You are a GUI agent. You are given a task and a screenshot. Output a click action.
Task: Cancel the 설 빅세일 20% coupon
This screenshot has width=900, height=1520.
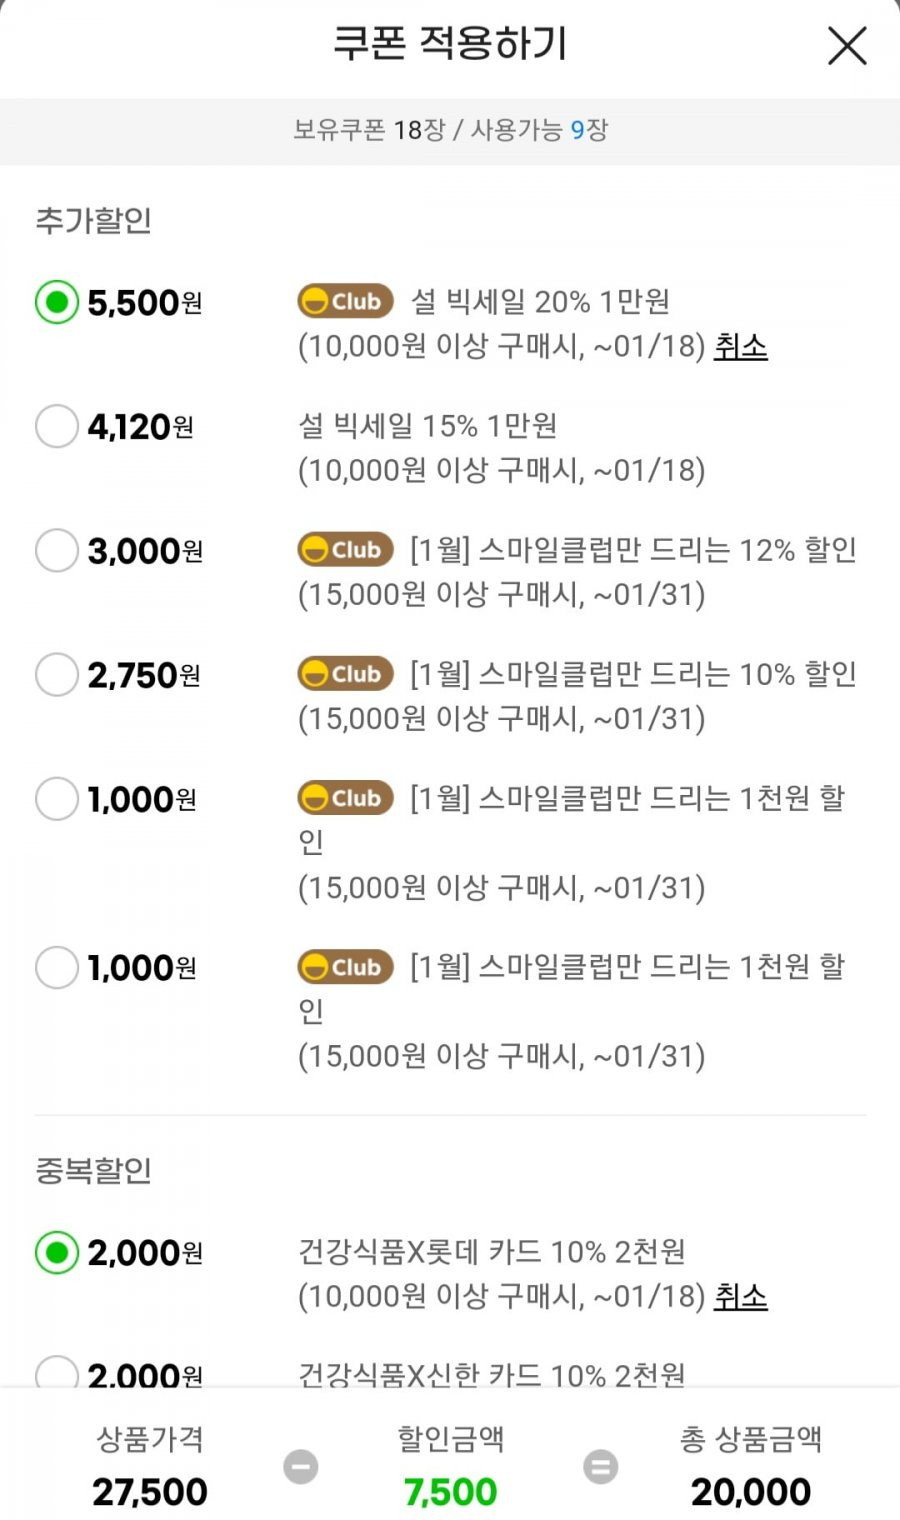(740, 346)
